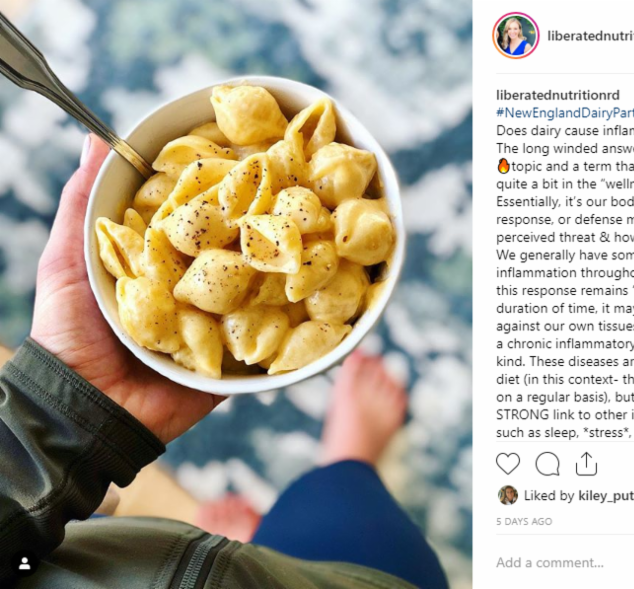
Task: Click the 'Liked by' label text
Action: [x=549, y=496]
